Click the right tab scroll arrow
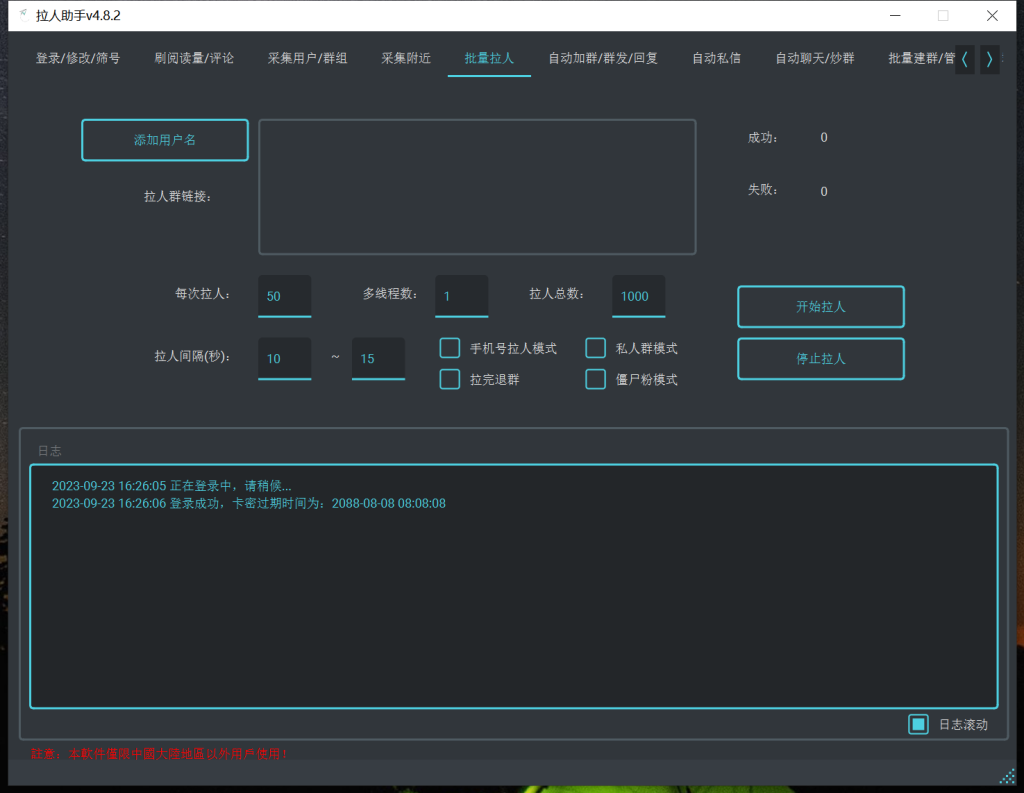The image size is (1024, 793). [x=989, y=59]
